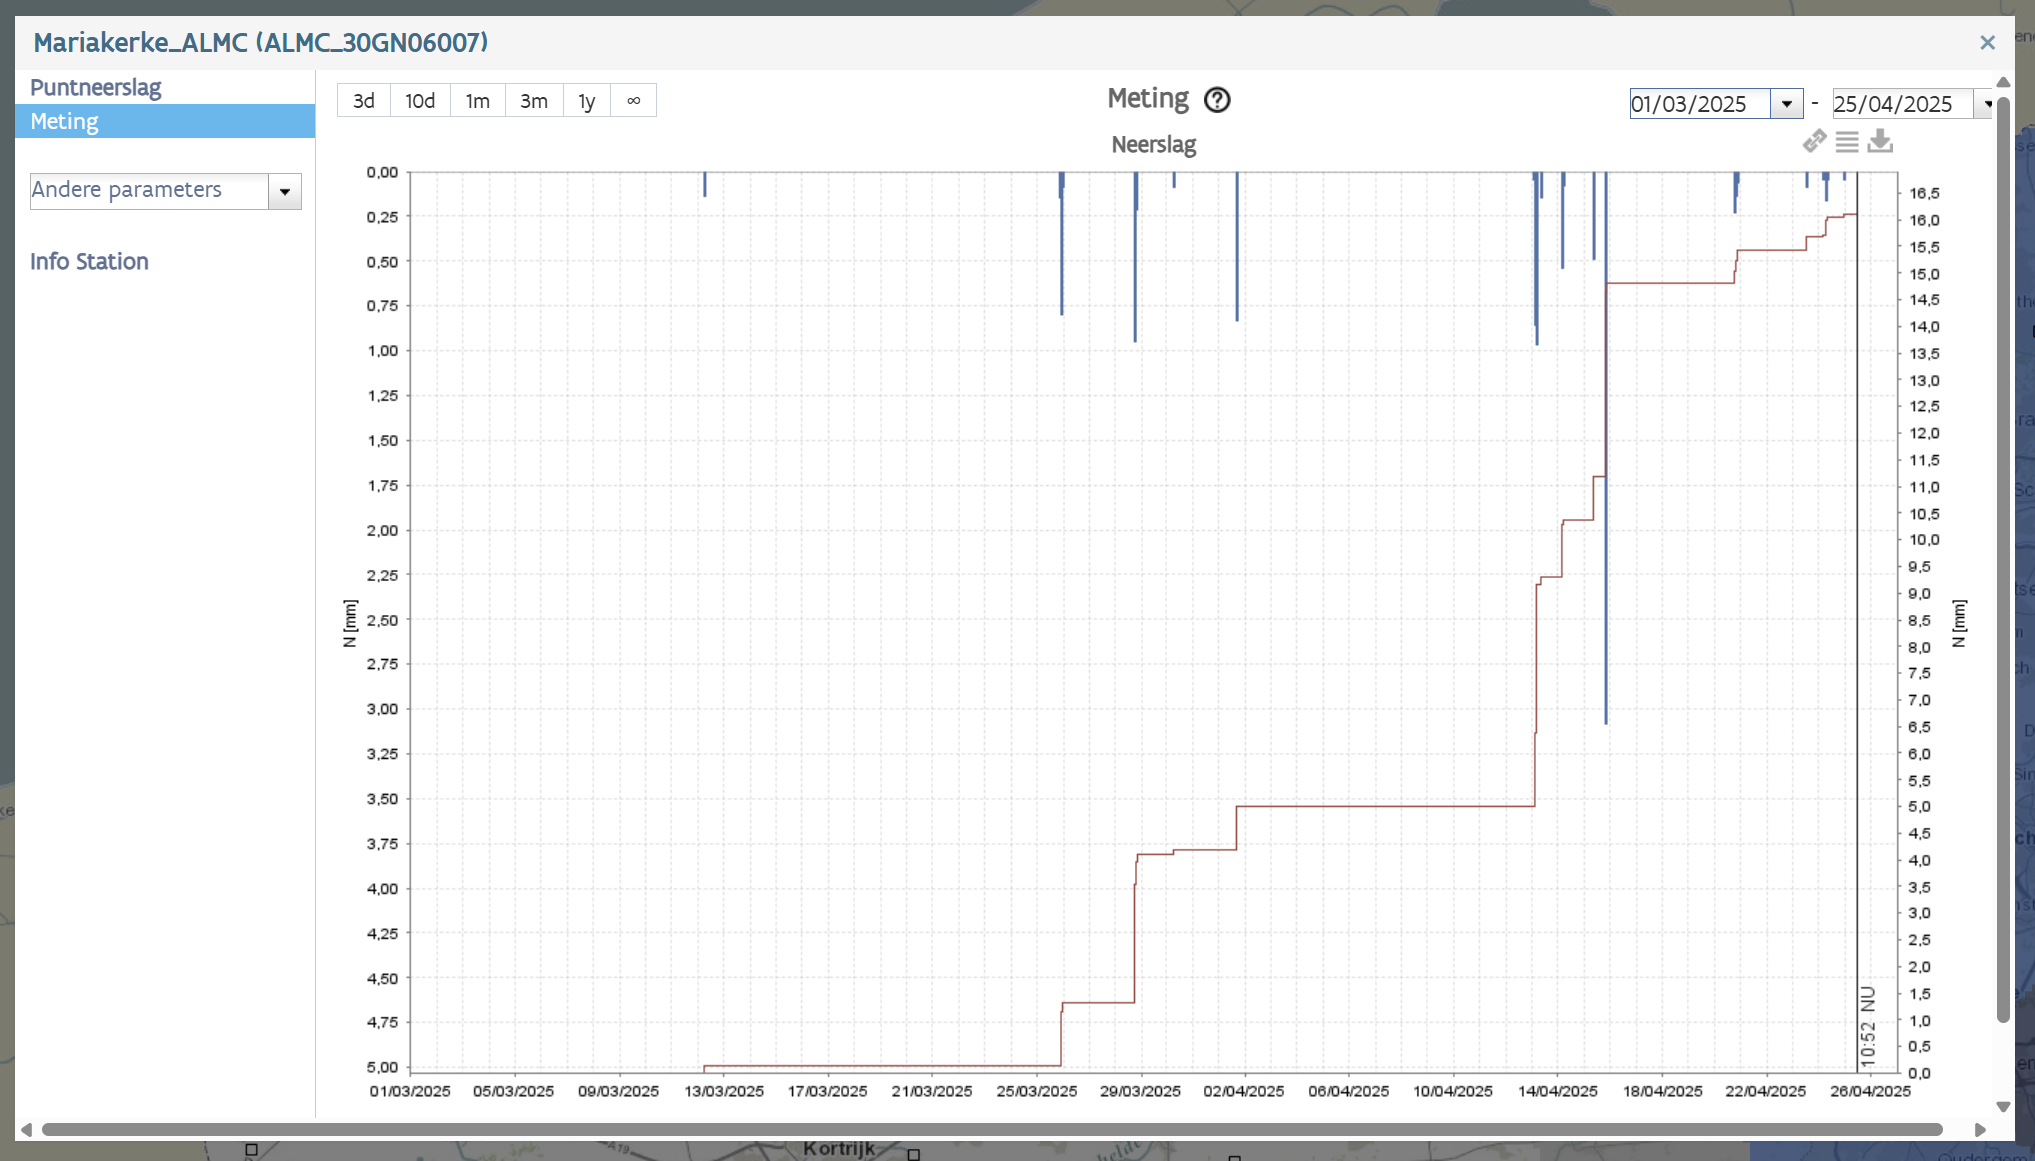Open the chart list menu icon
2035x1161 pixels.
coord(1847,142)
